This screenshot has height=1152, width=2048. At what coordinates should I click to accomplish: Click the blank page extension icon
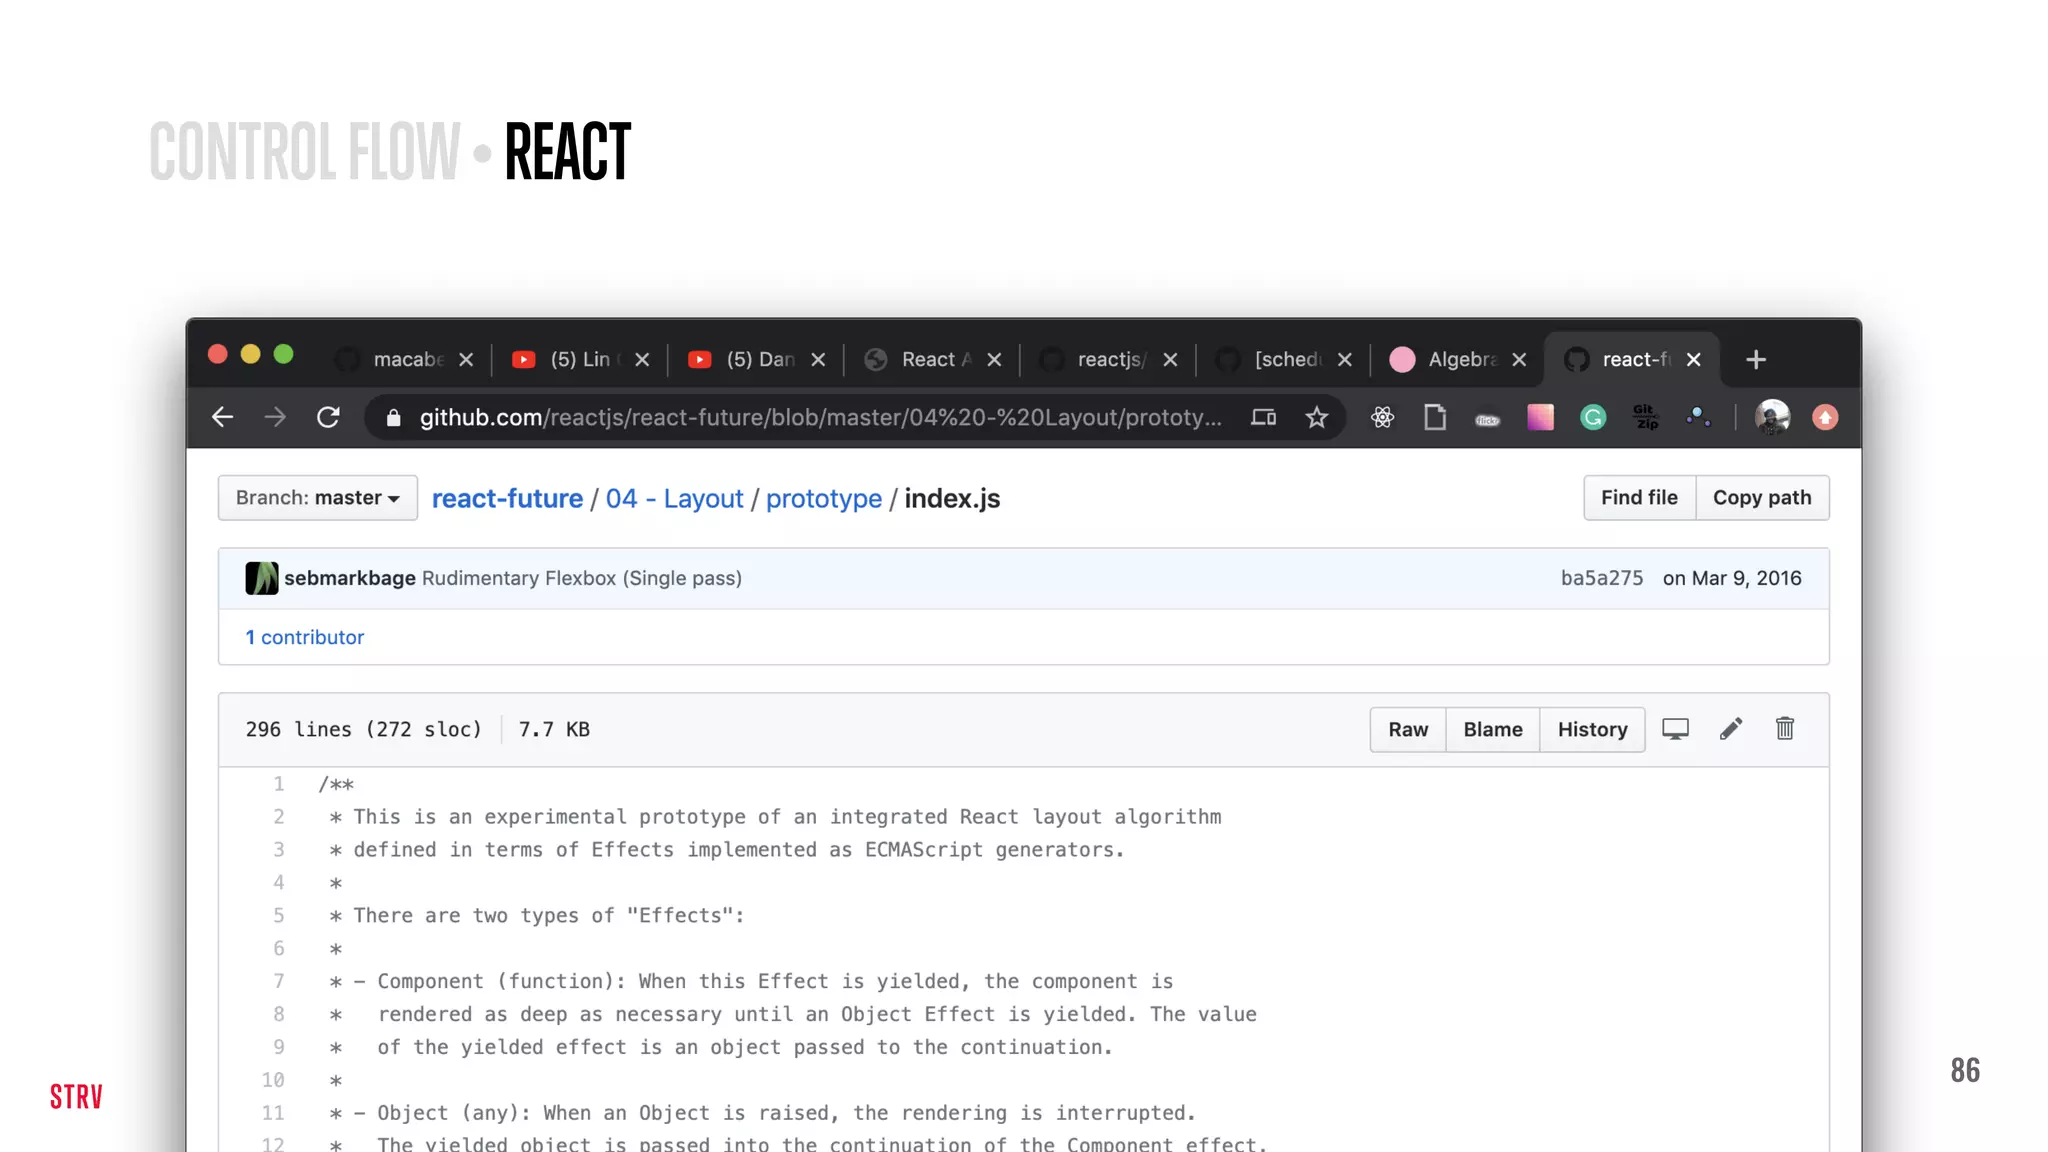point(1435,417)
